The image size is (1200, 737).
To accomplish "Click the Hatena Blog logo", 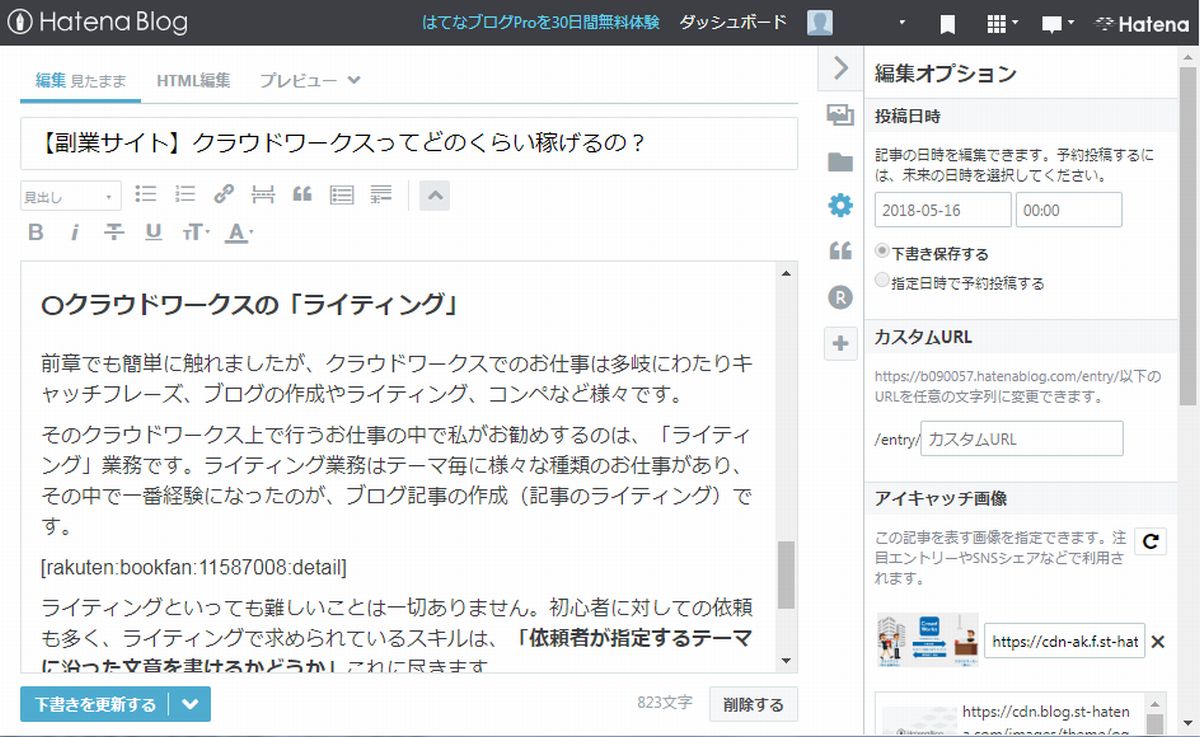I will coord(97,22).
